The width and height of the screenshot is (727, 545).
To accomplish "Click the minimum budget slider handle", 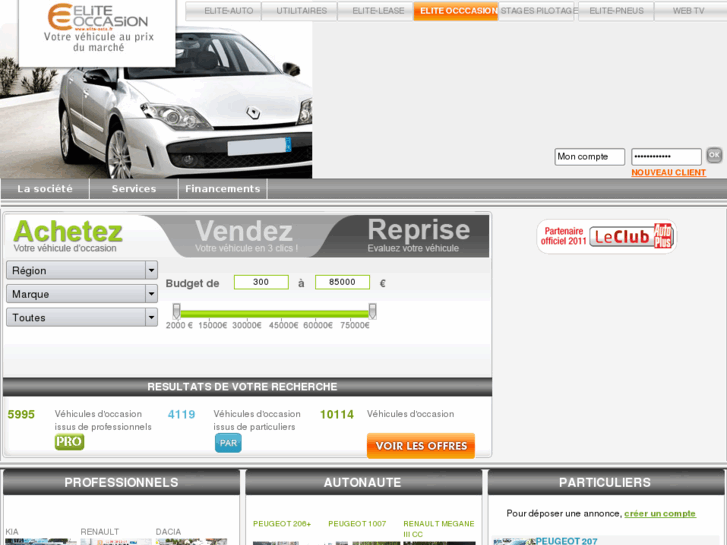I will [176, 311].
